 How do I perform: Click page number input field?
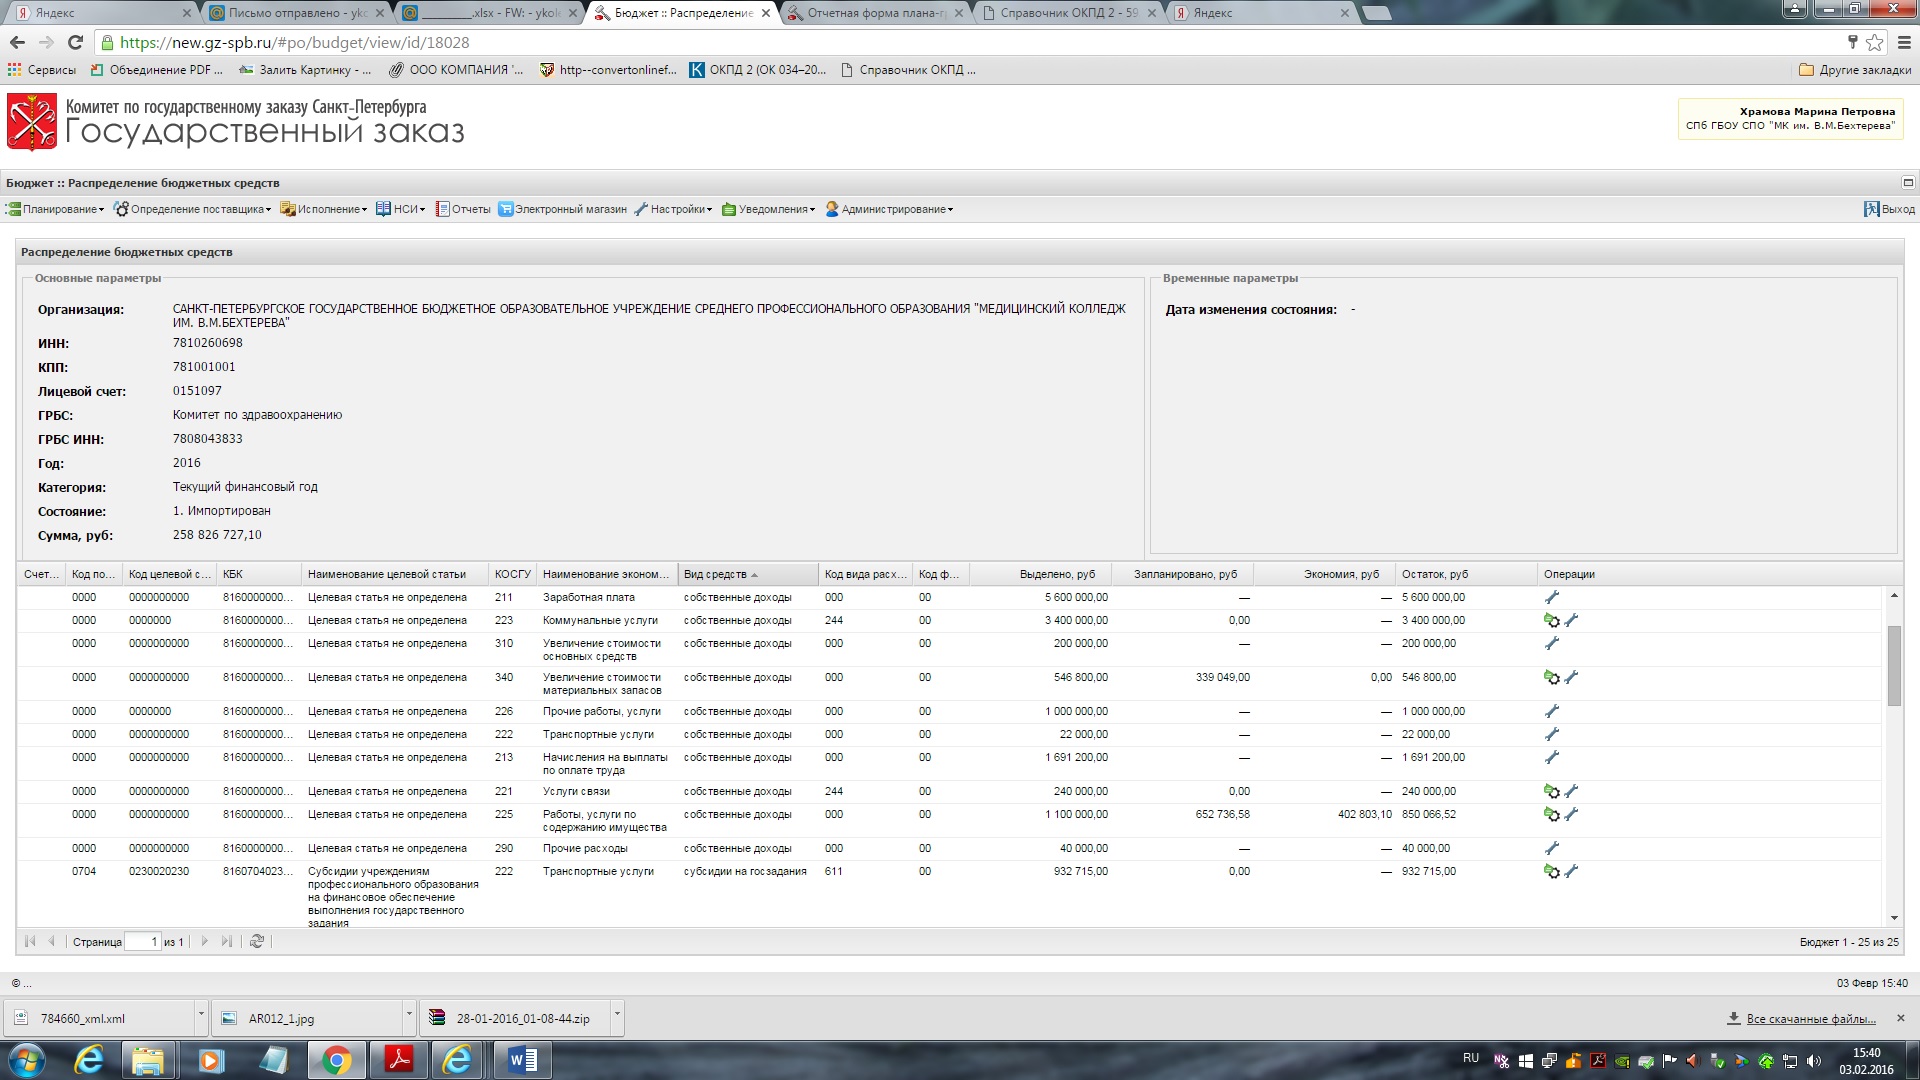pyautogui.click(x=143, y=942)
